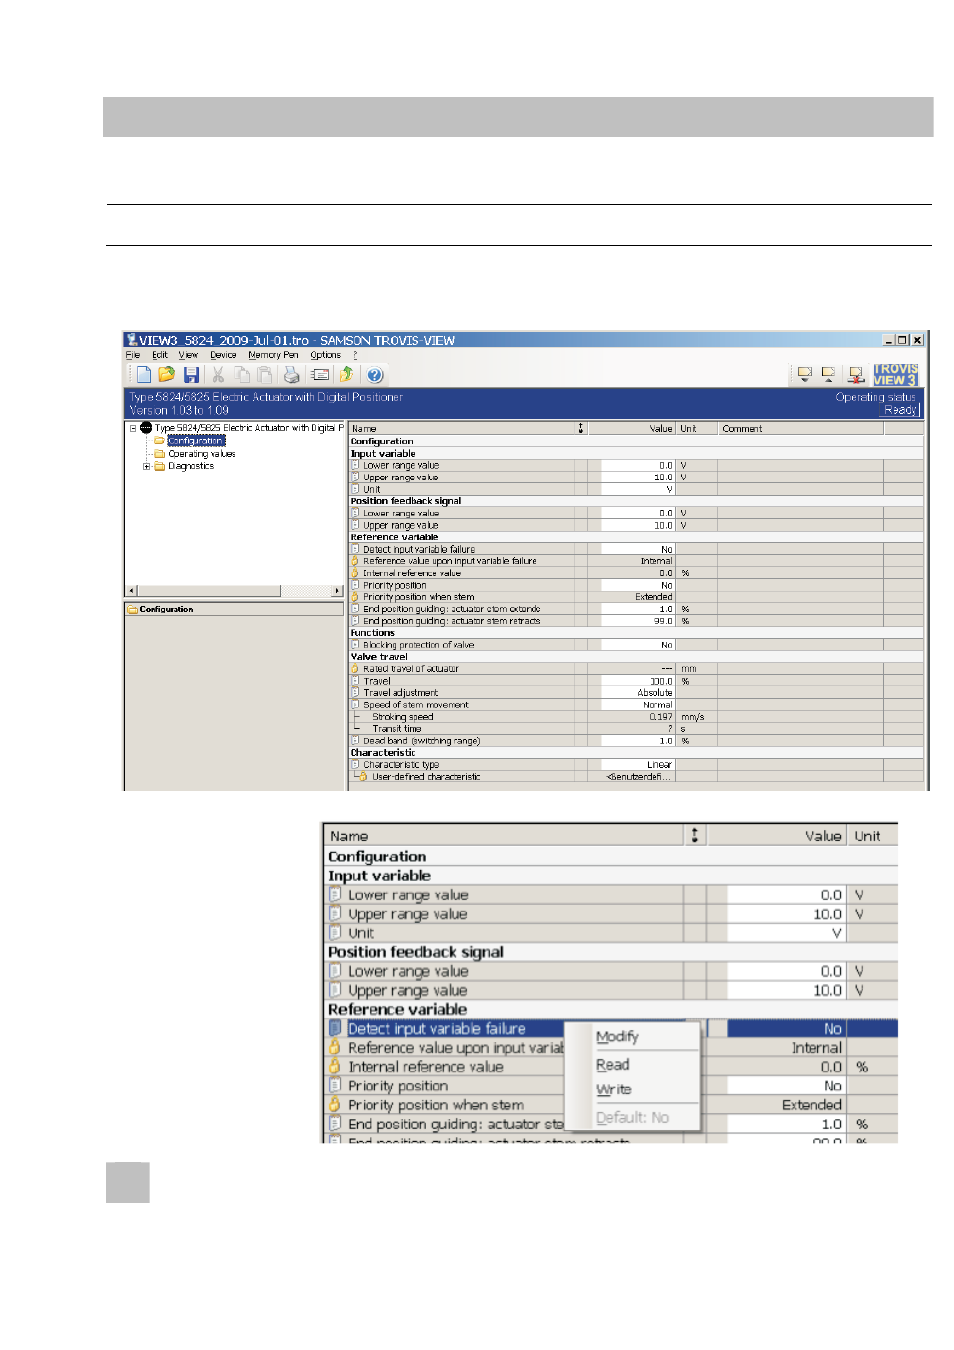Screen dimensions: 954x1350
Task: Create a new file with toolbar New icon
Action: click(x=143, y=375)
